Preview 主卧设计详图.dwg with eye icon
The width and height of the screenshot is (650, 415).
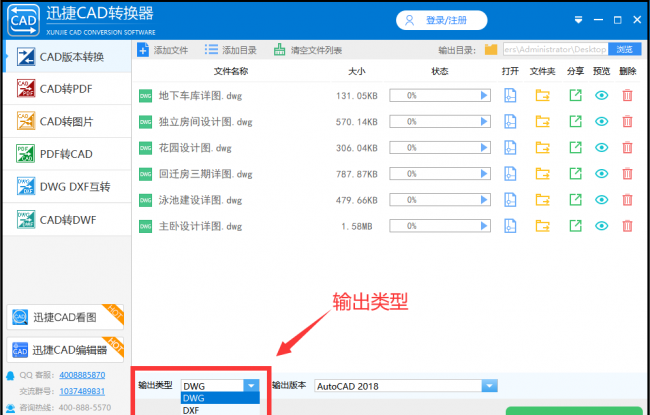[601, 226]
